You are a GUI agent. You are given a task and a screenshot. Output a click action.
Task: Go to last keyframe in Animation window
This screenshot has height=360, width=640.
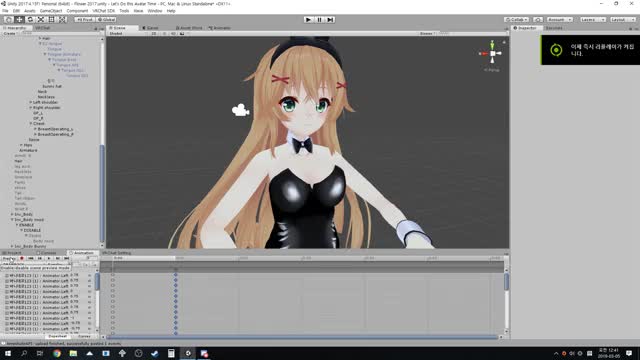pos(67,258)
